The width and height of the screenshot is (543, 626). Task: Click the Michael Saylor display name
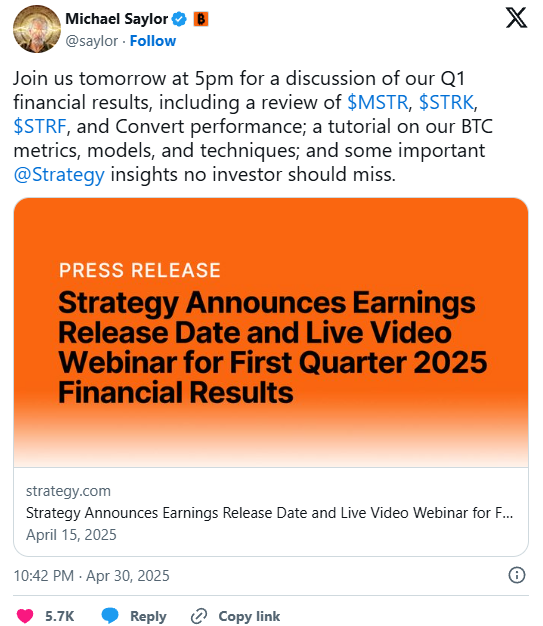tap(117, 19)
